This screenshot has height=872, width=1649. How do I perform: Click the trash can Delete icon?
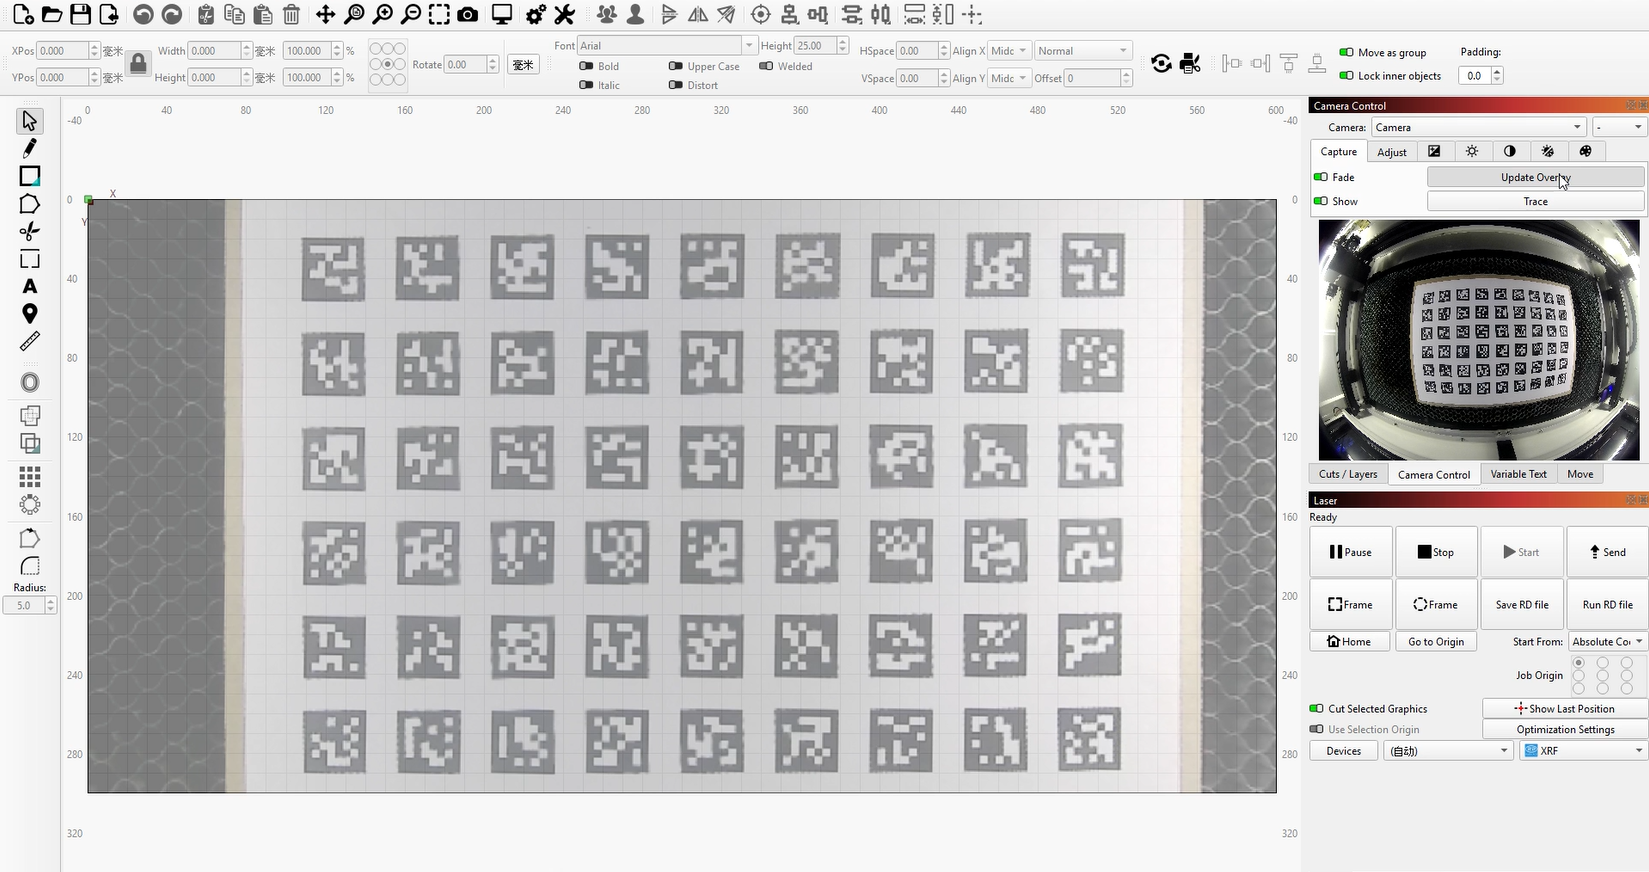291,15
